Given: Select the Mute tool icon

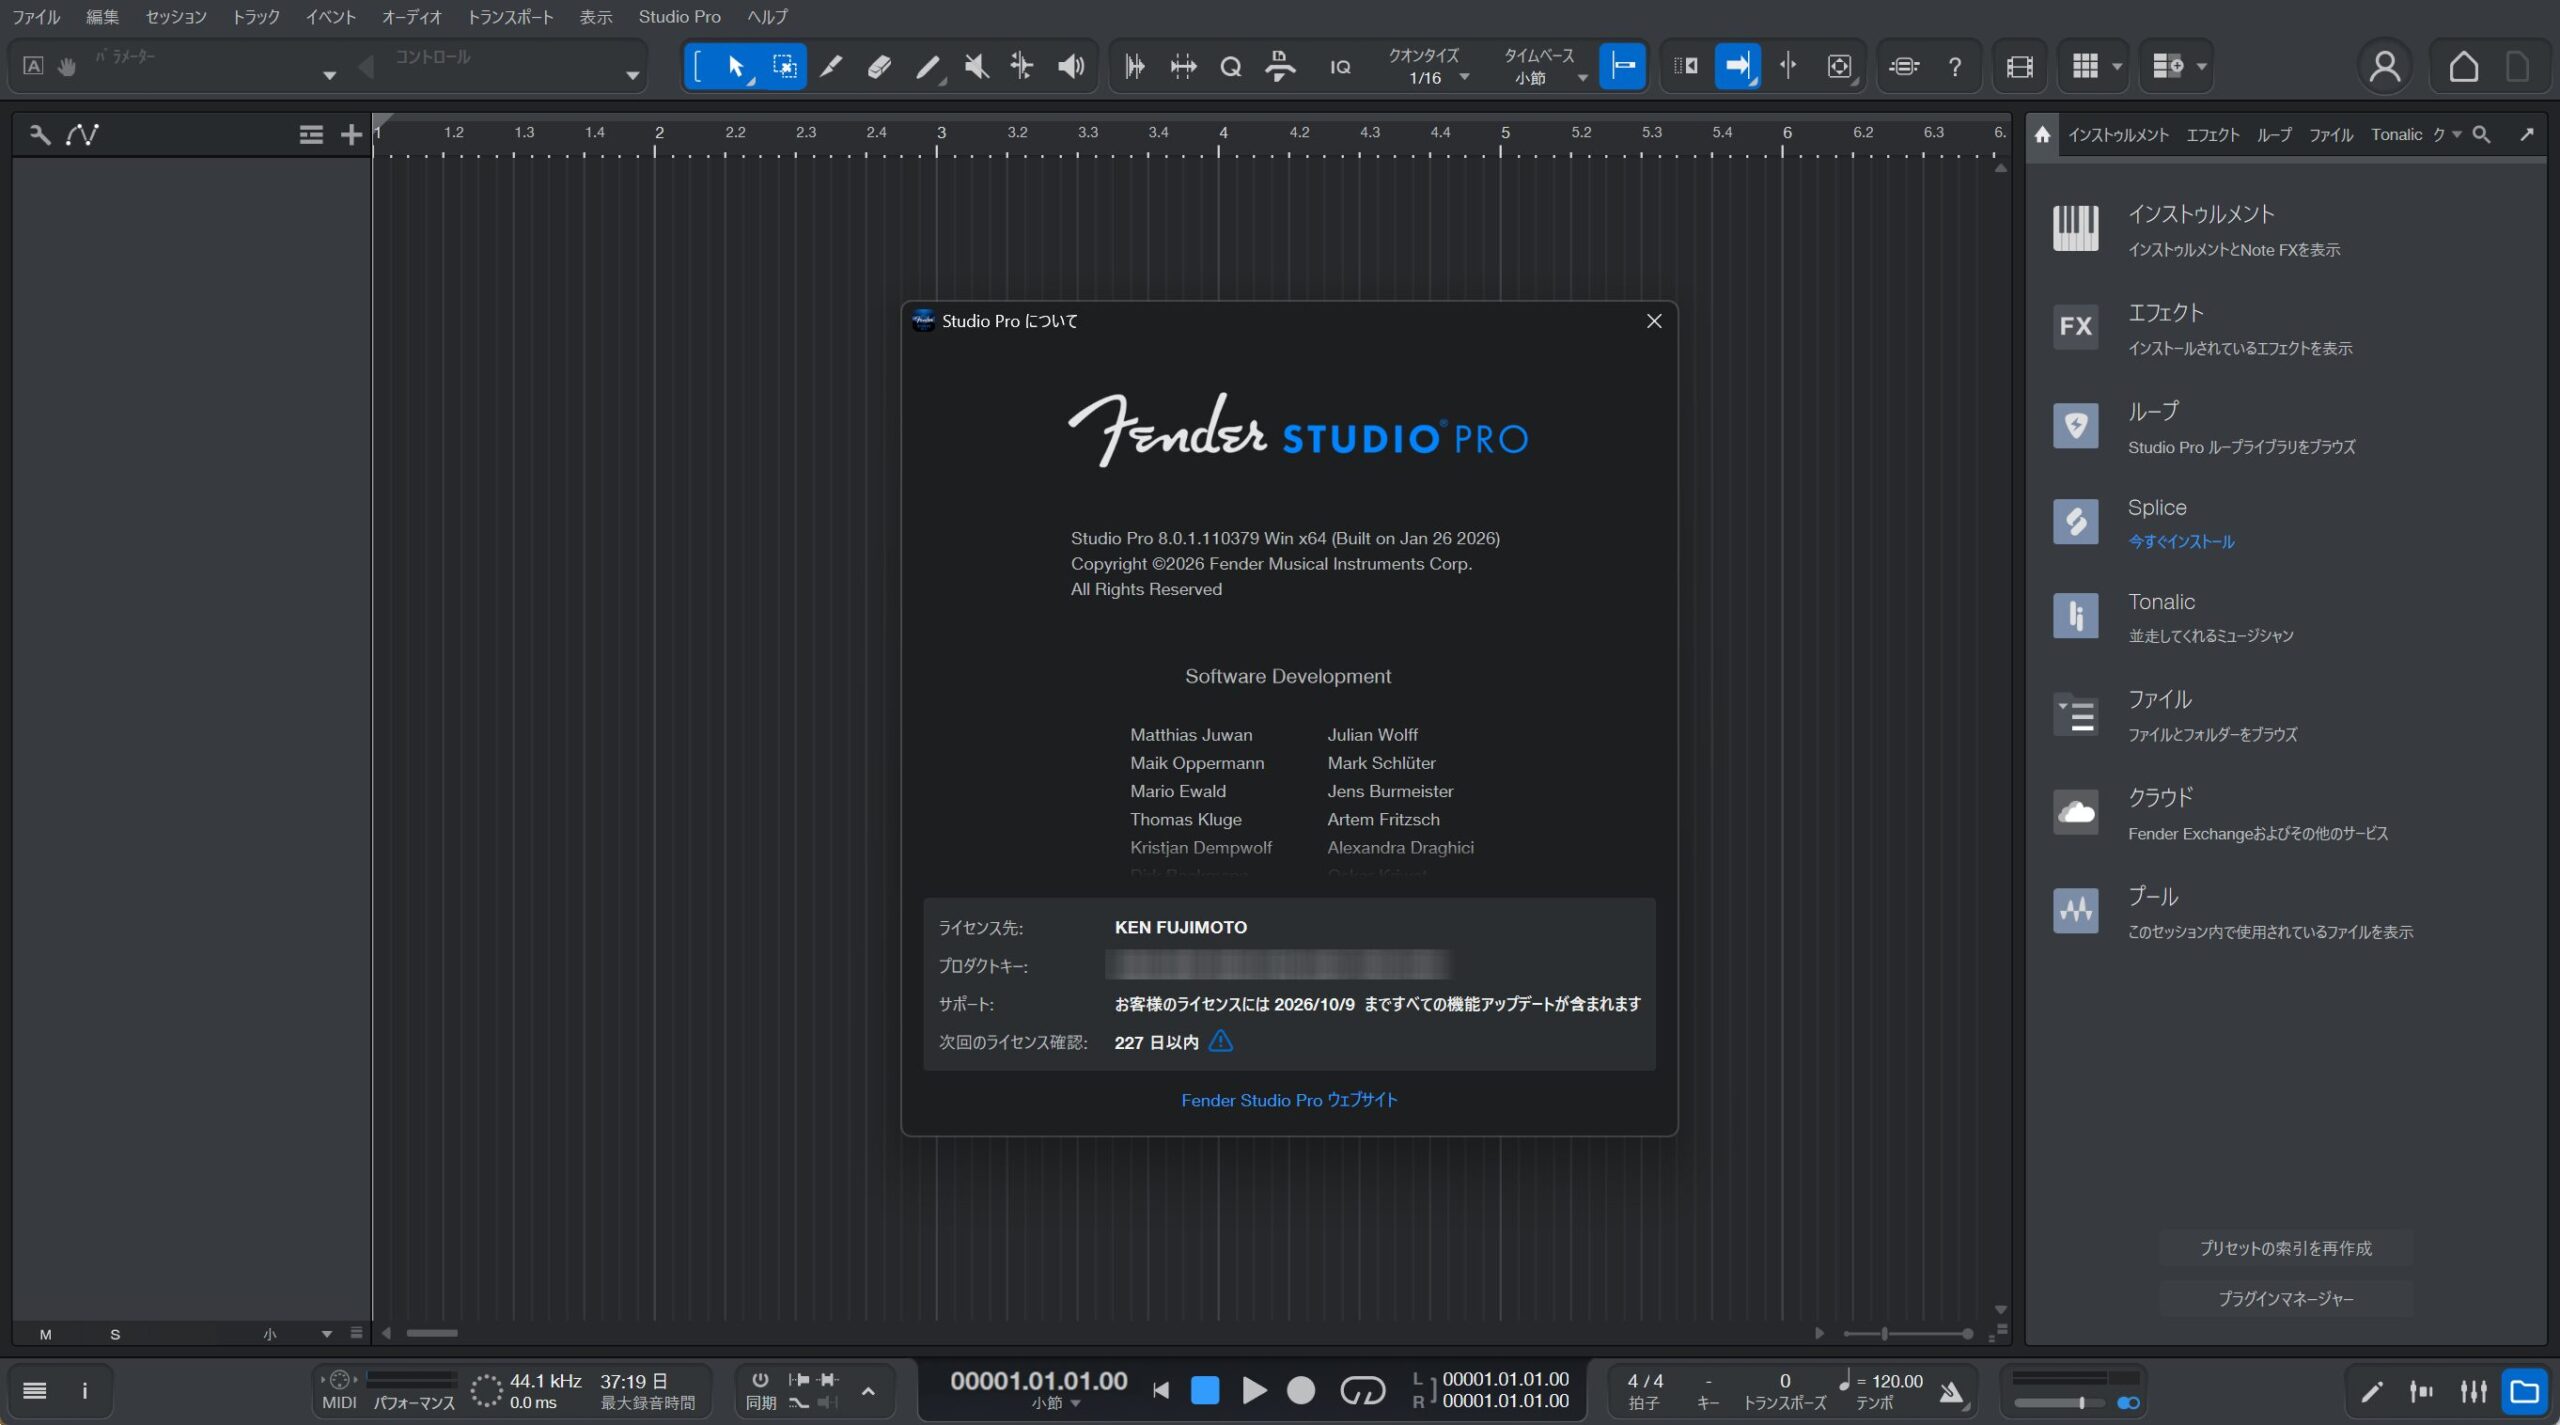Looking at the screenshot, I should 976,67.
